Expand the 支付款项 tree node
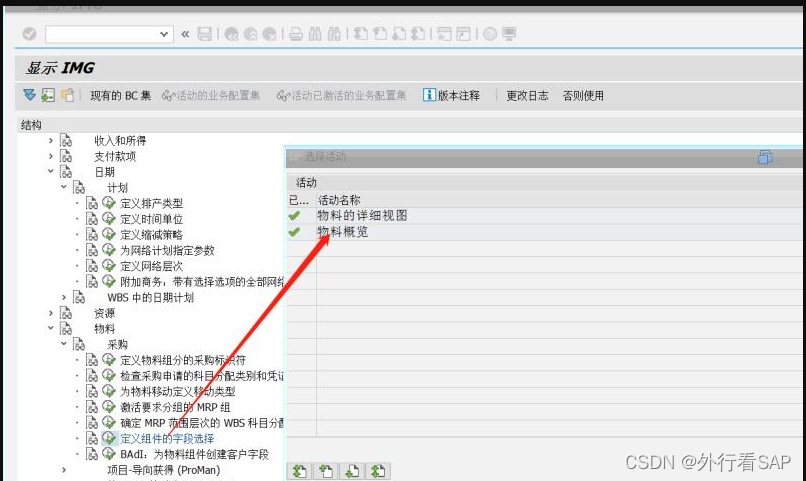The height and width of the screenshot is (481, 806). click(x=50, y=156)
